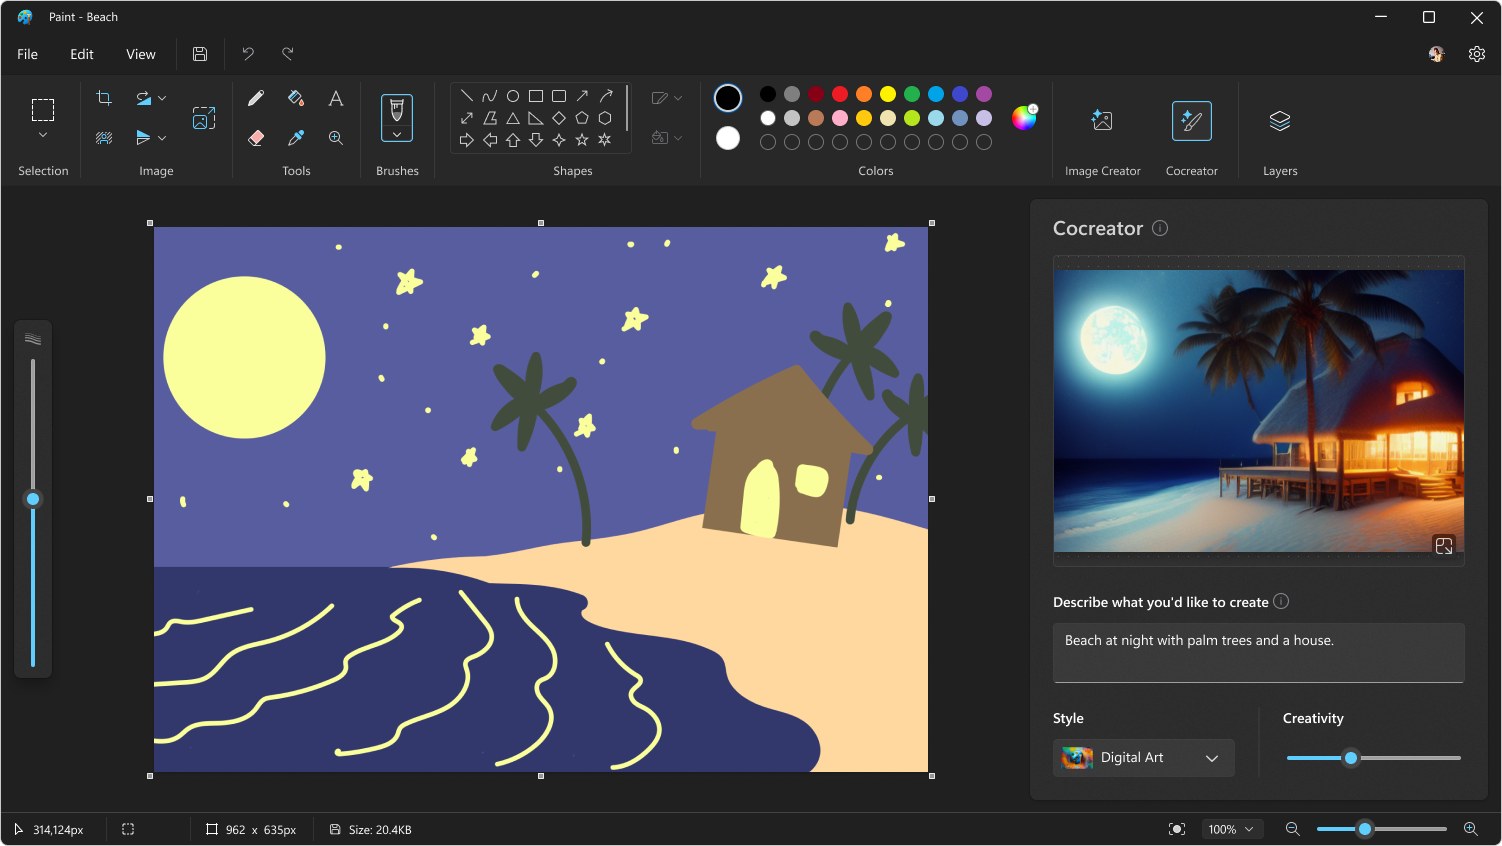Click the prompt description text field

click(x=1258, y=652)
